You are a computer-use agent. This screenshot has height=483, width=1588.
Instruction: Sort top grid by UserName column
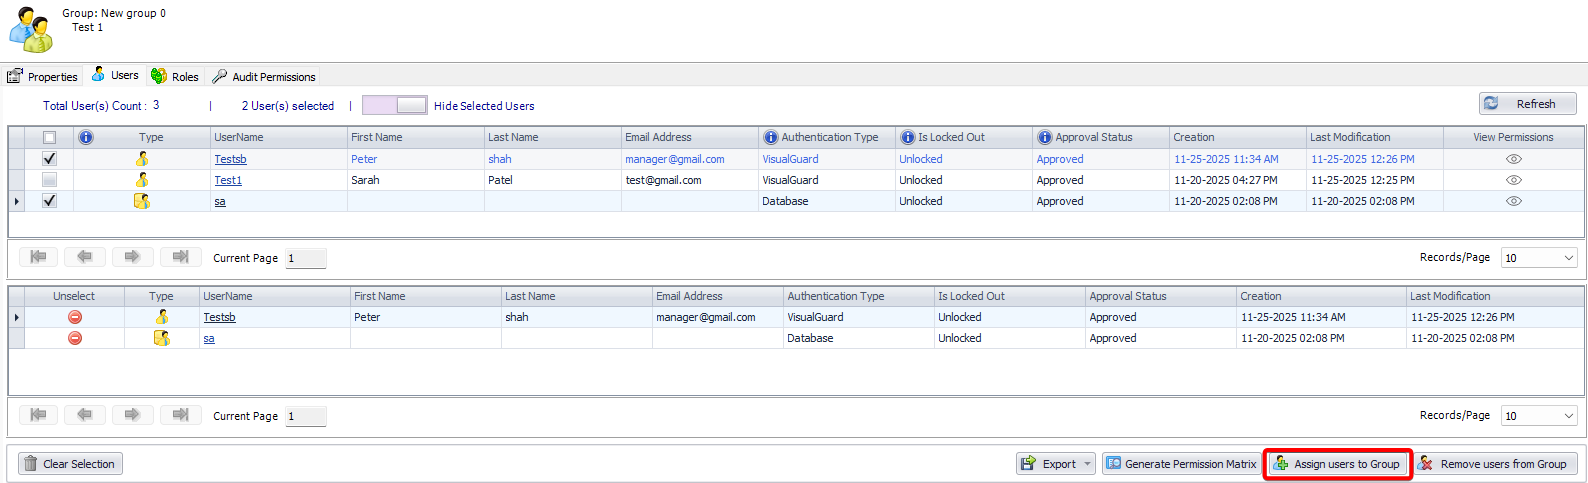click(x=277, y=137)
